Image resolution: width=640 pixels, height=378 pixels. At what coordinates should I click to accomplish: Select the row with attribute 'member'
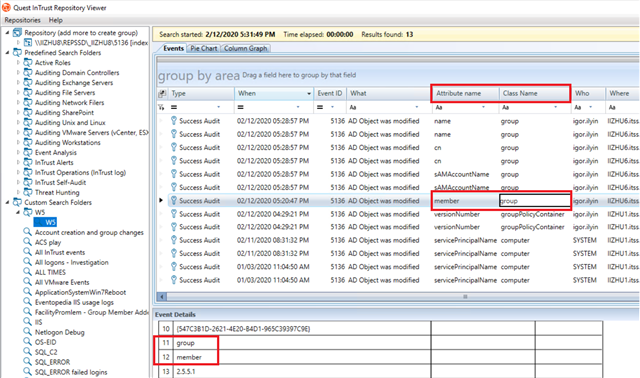[398, 201]
